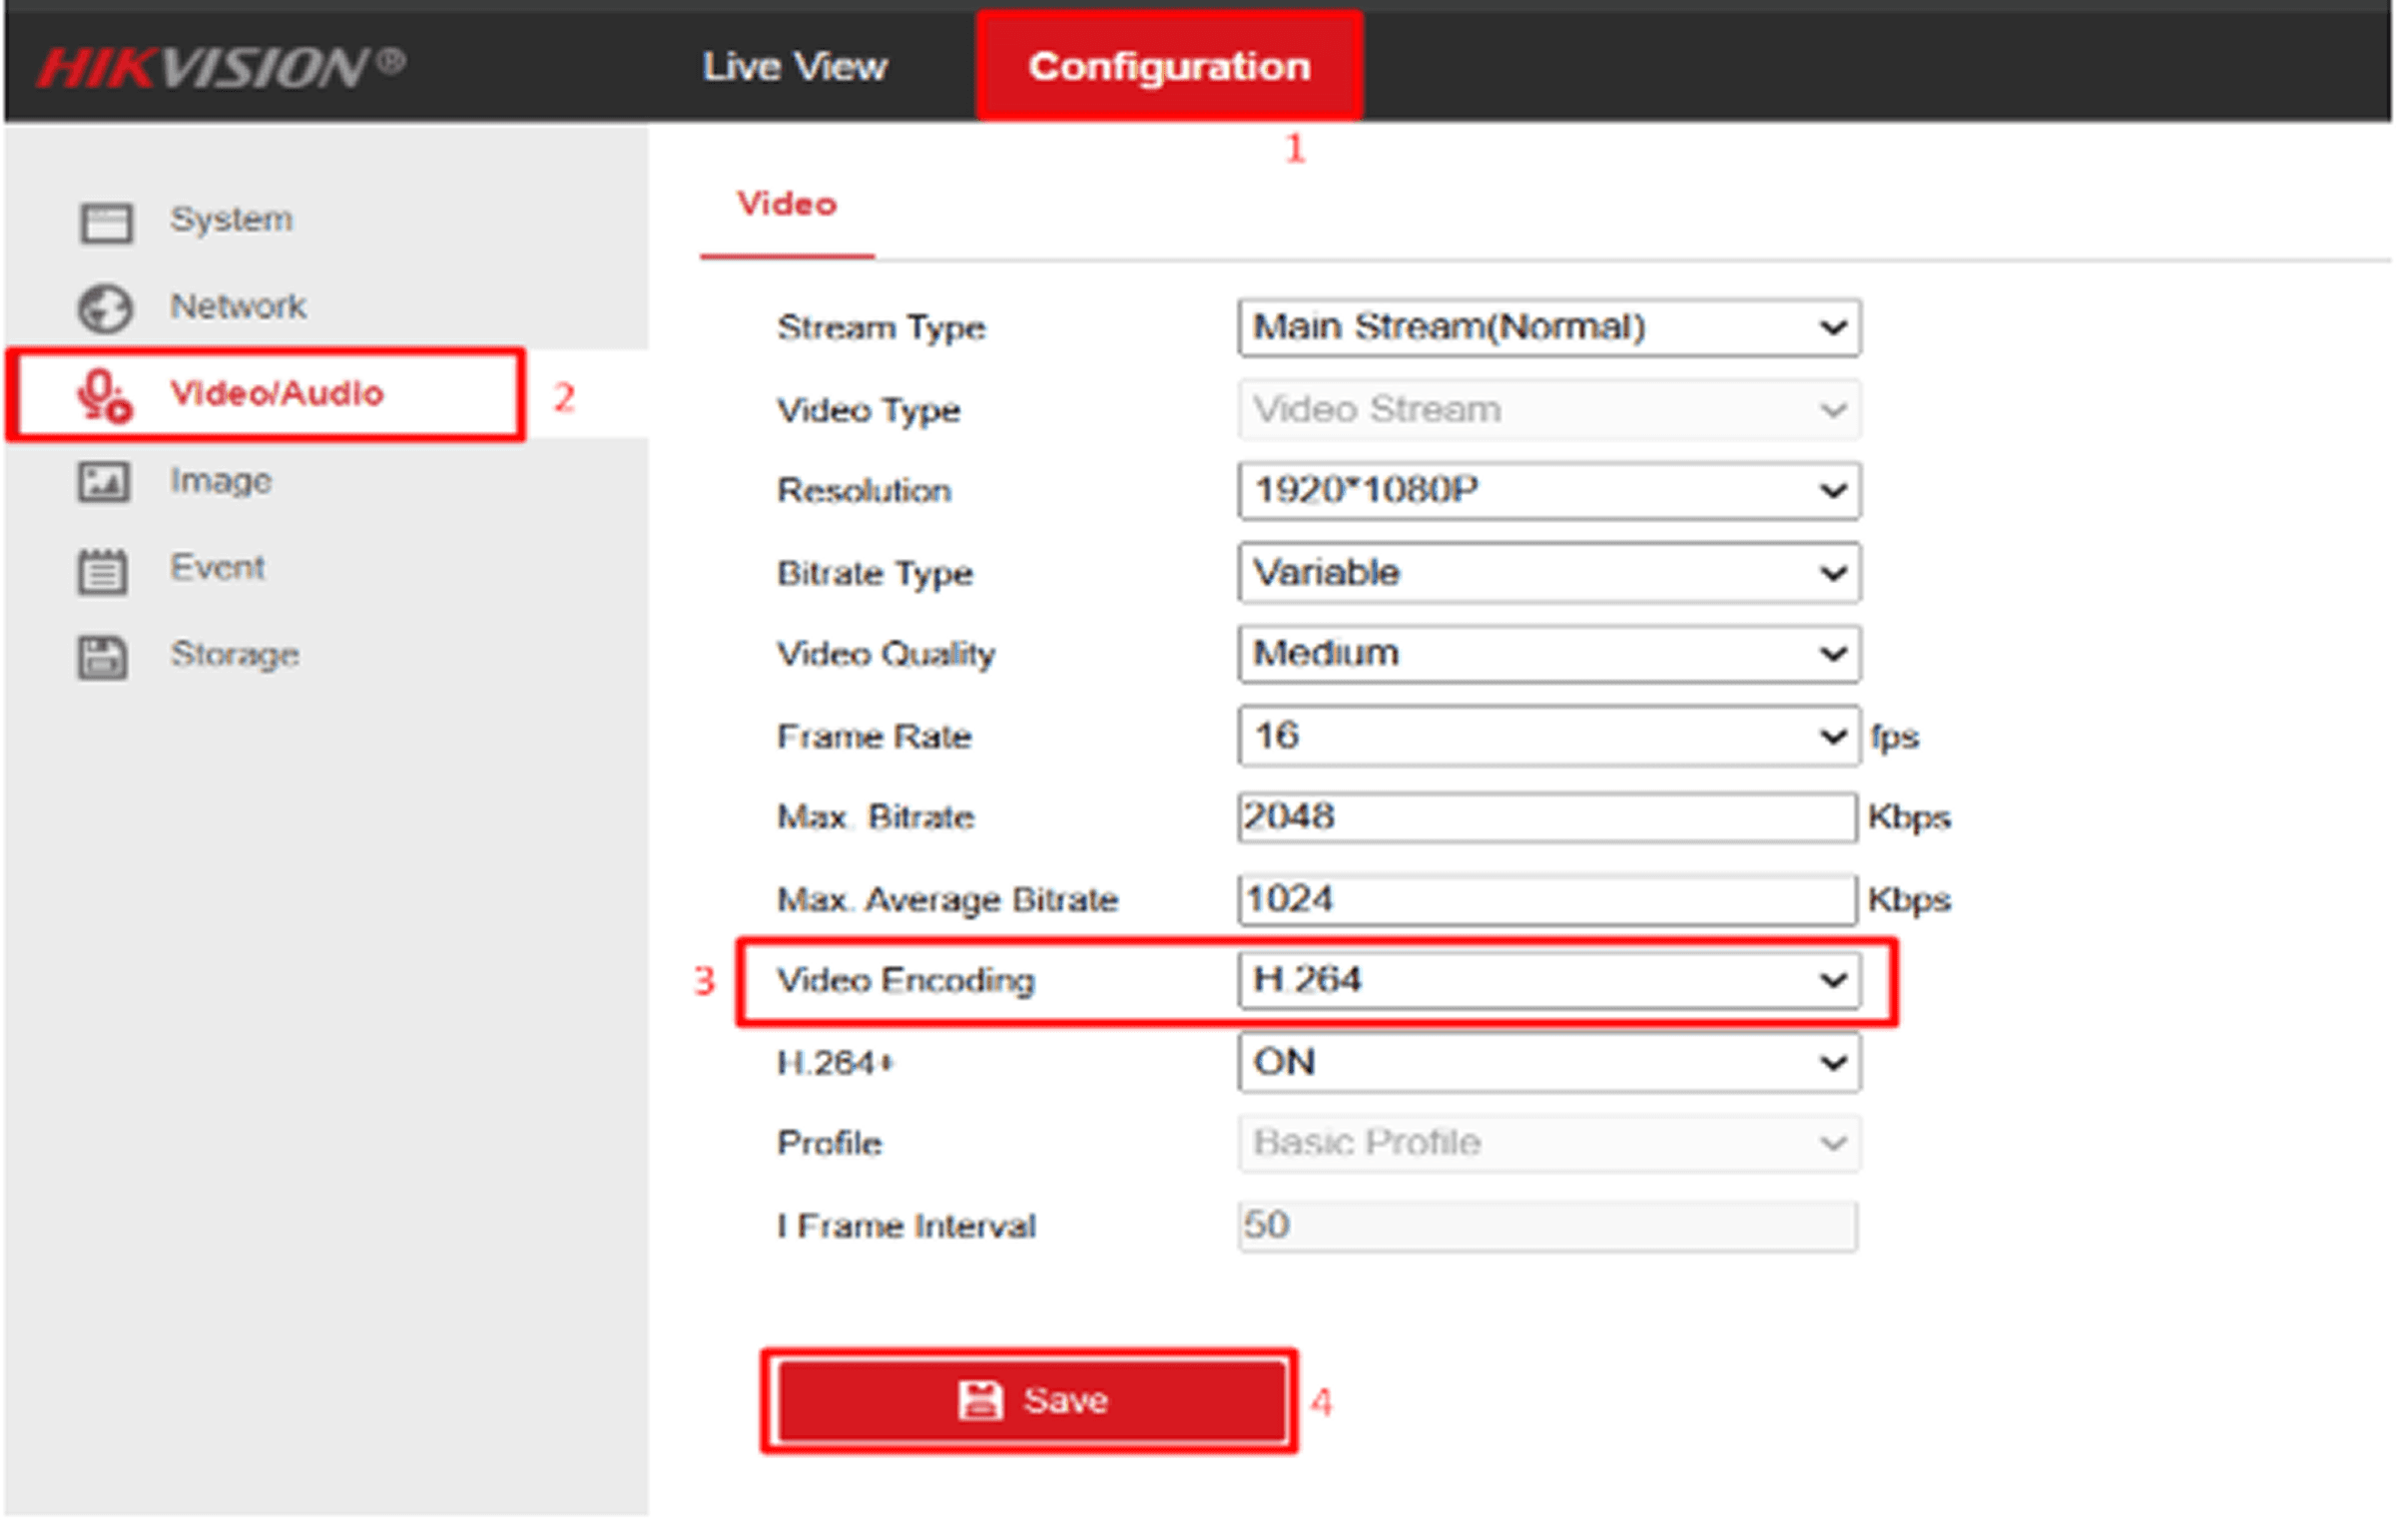
Task: Click the Storage disk icon
Action: click(x=103, y=658)
